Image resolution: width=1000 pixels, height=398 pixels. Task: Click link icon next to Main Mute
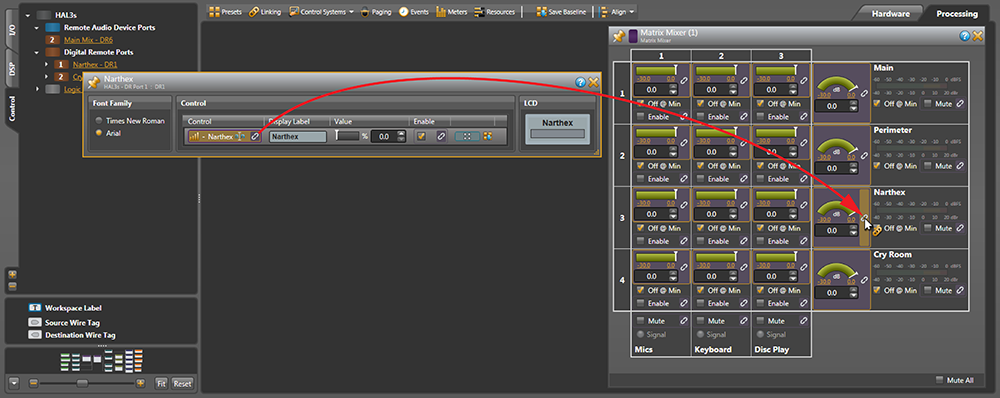(x=959, y=103)
